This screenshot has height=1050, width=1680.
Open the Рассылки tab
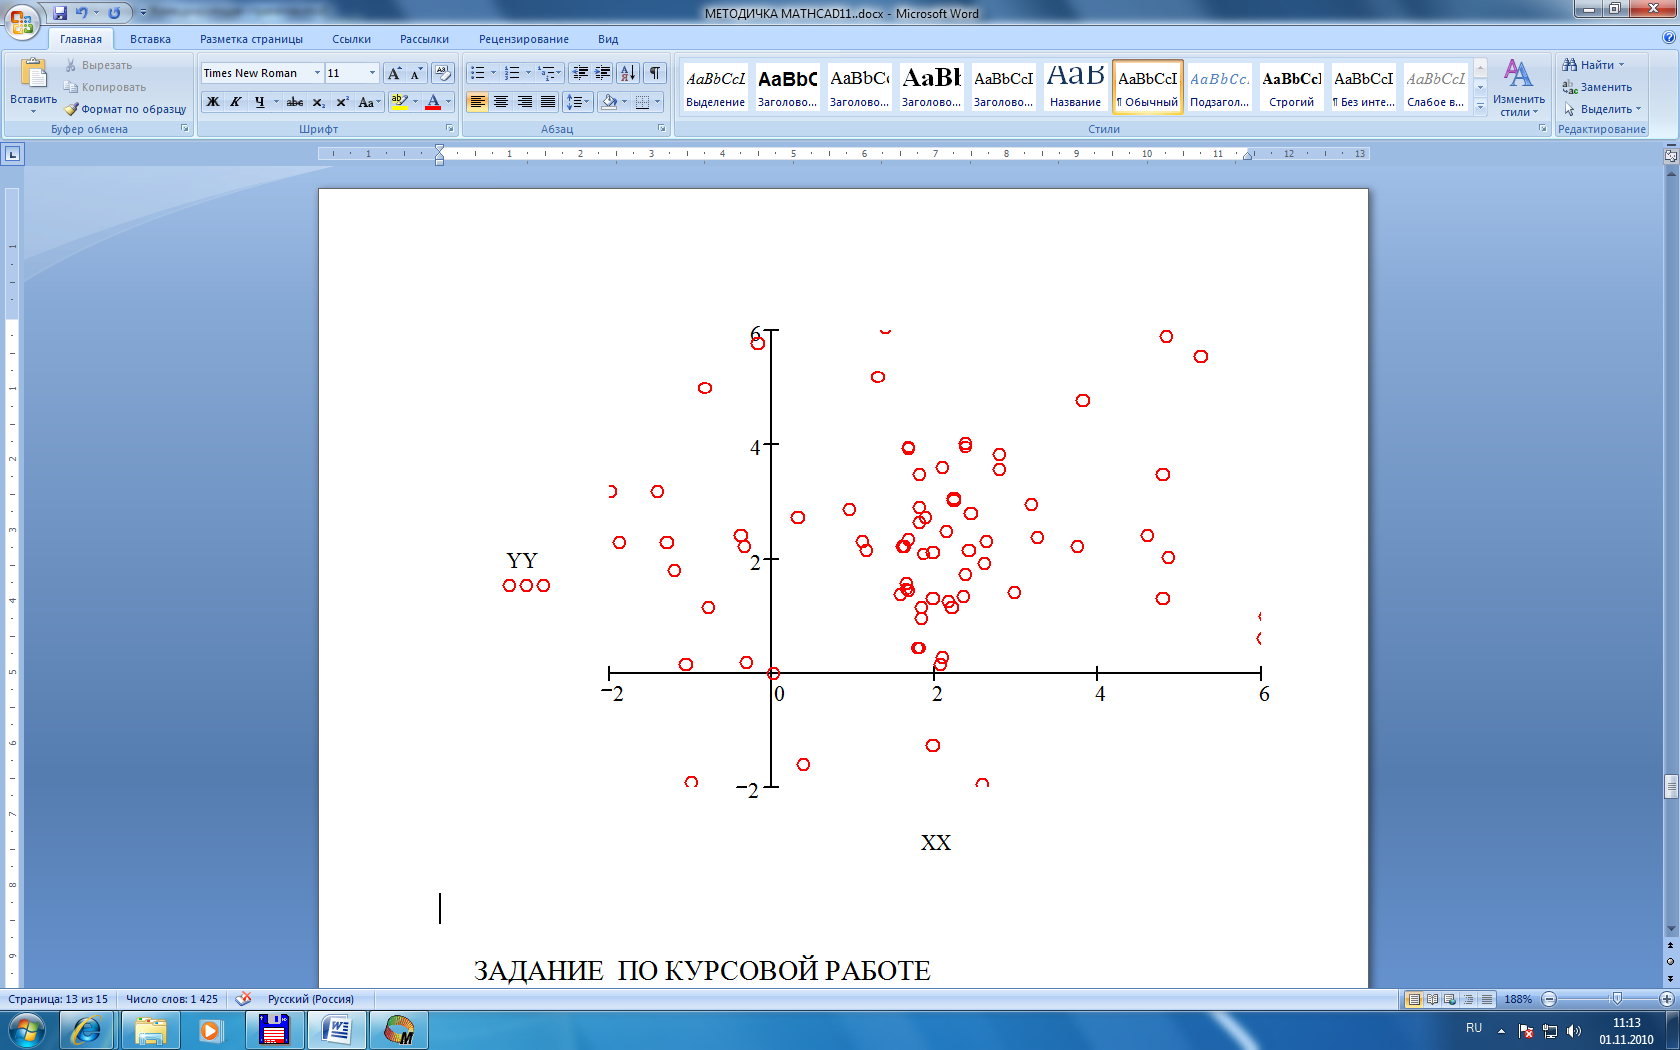click(424, 39)
